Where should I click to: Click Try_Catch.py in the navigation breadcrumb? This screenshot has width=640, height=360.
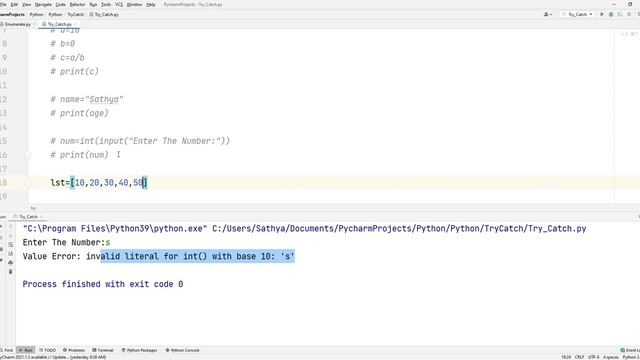[104, 14]
